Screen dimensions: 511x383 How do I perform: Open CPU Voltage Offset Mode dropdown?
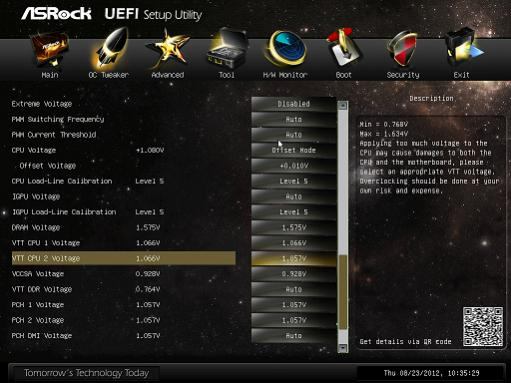tap(294, 150)
